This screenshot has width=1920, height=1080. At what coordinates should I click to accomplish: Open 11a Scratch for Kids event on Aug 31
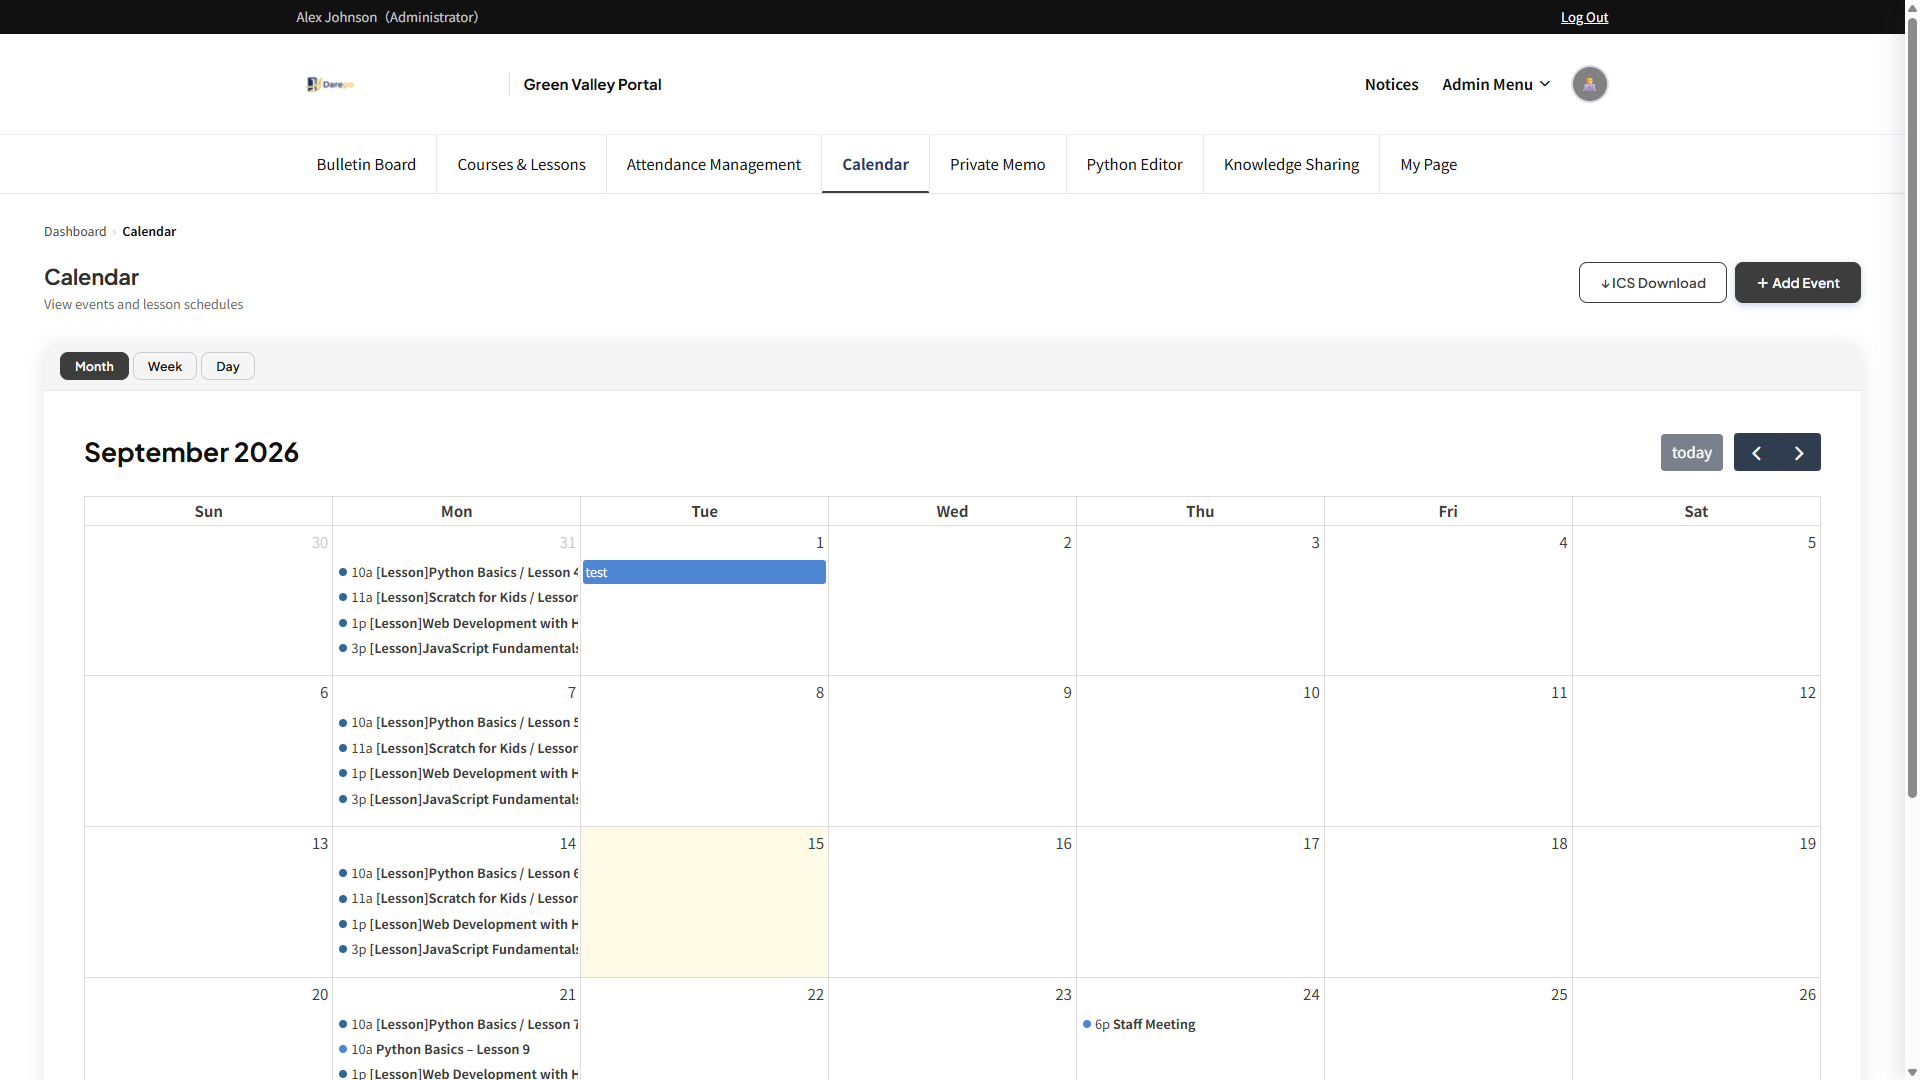(458, 598)
